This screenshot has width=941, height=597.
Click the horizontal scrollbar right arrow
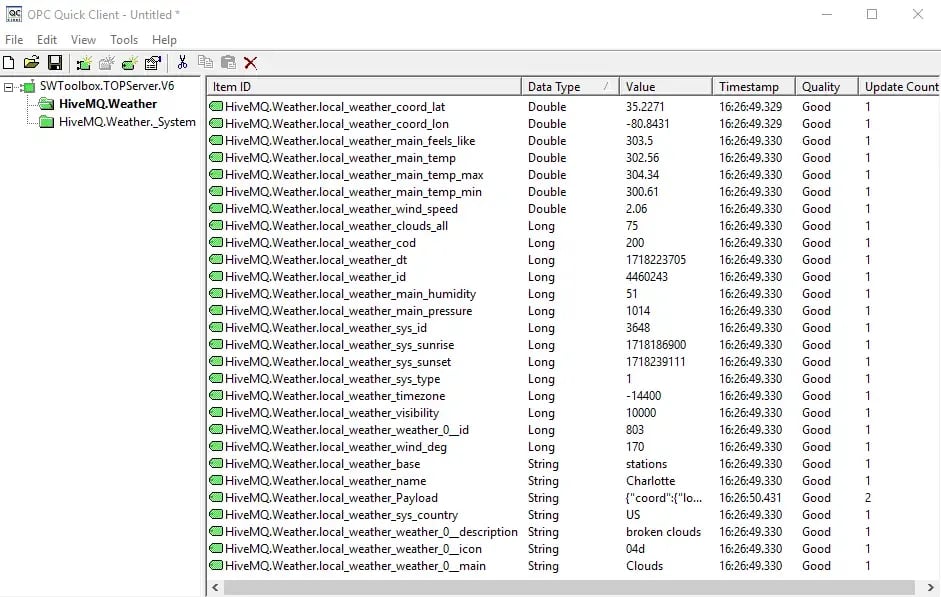pos(932,587)
